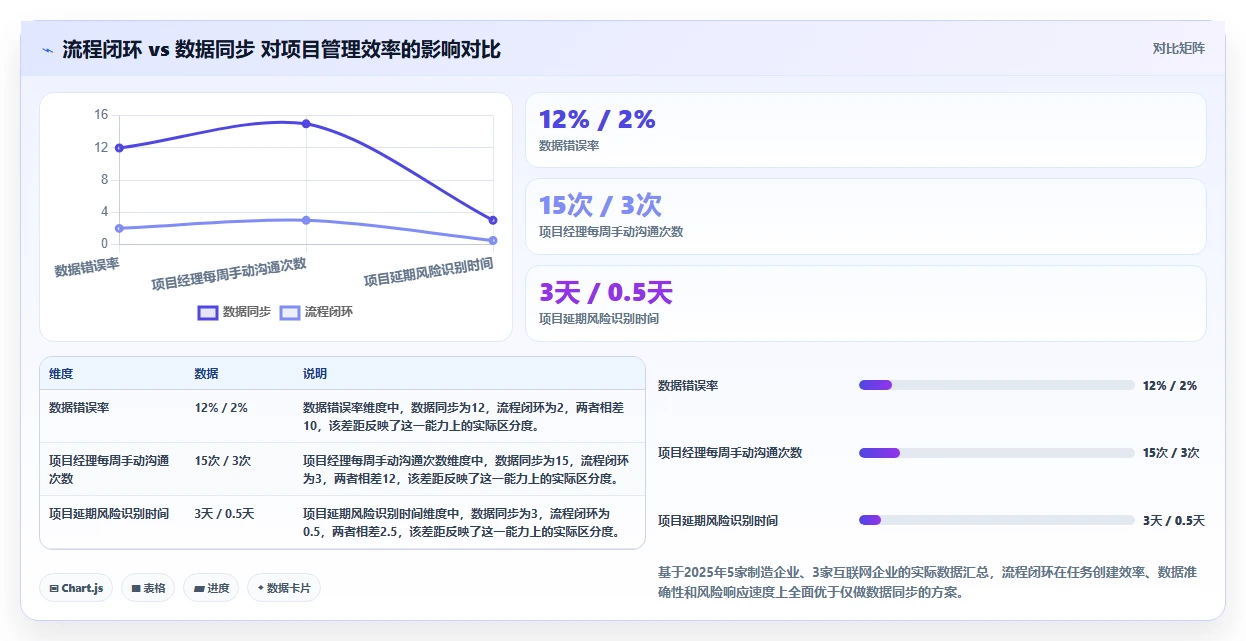Click the chart x-axis label 数据错误率
The height and width of the screenshot is (641, 1246).
87,266
